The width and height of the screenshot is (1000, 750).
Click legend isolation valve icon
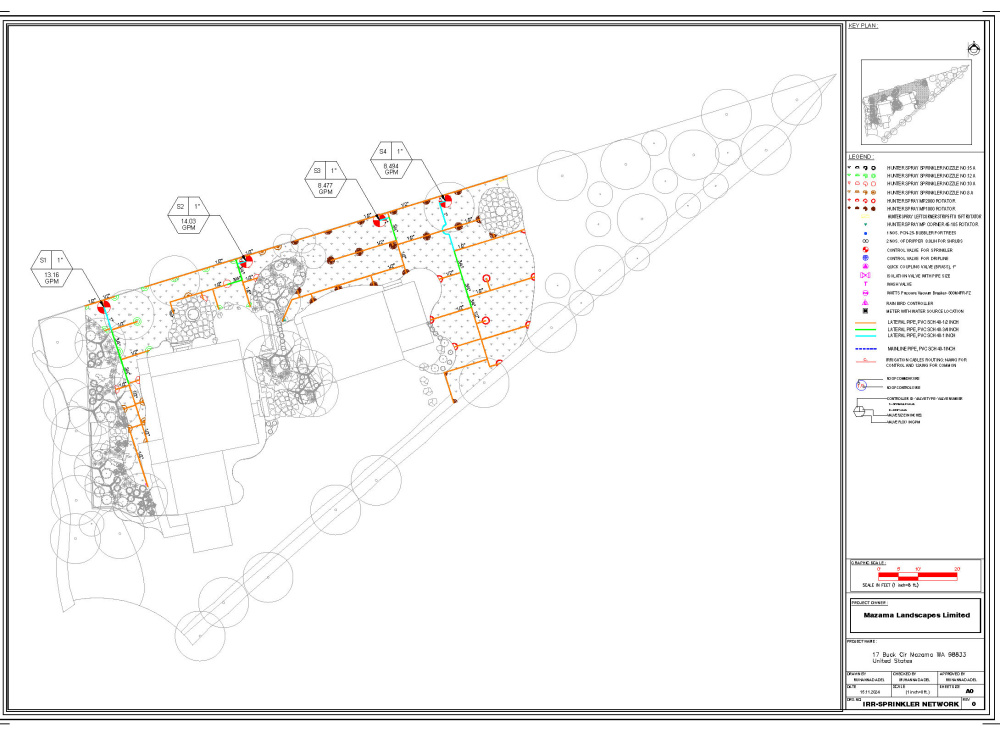click(x=865, y=275)
